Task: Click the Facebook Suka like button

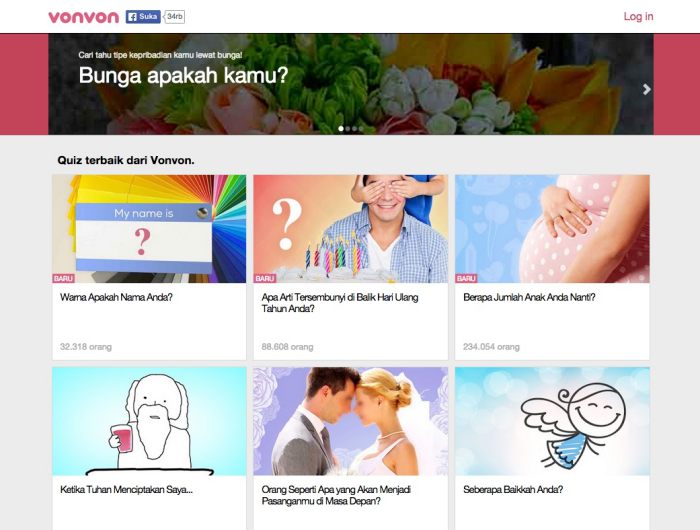Action: click(x=143, y=17)
